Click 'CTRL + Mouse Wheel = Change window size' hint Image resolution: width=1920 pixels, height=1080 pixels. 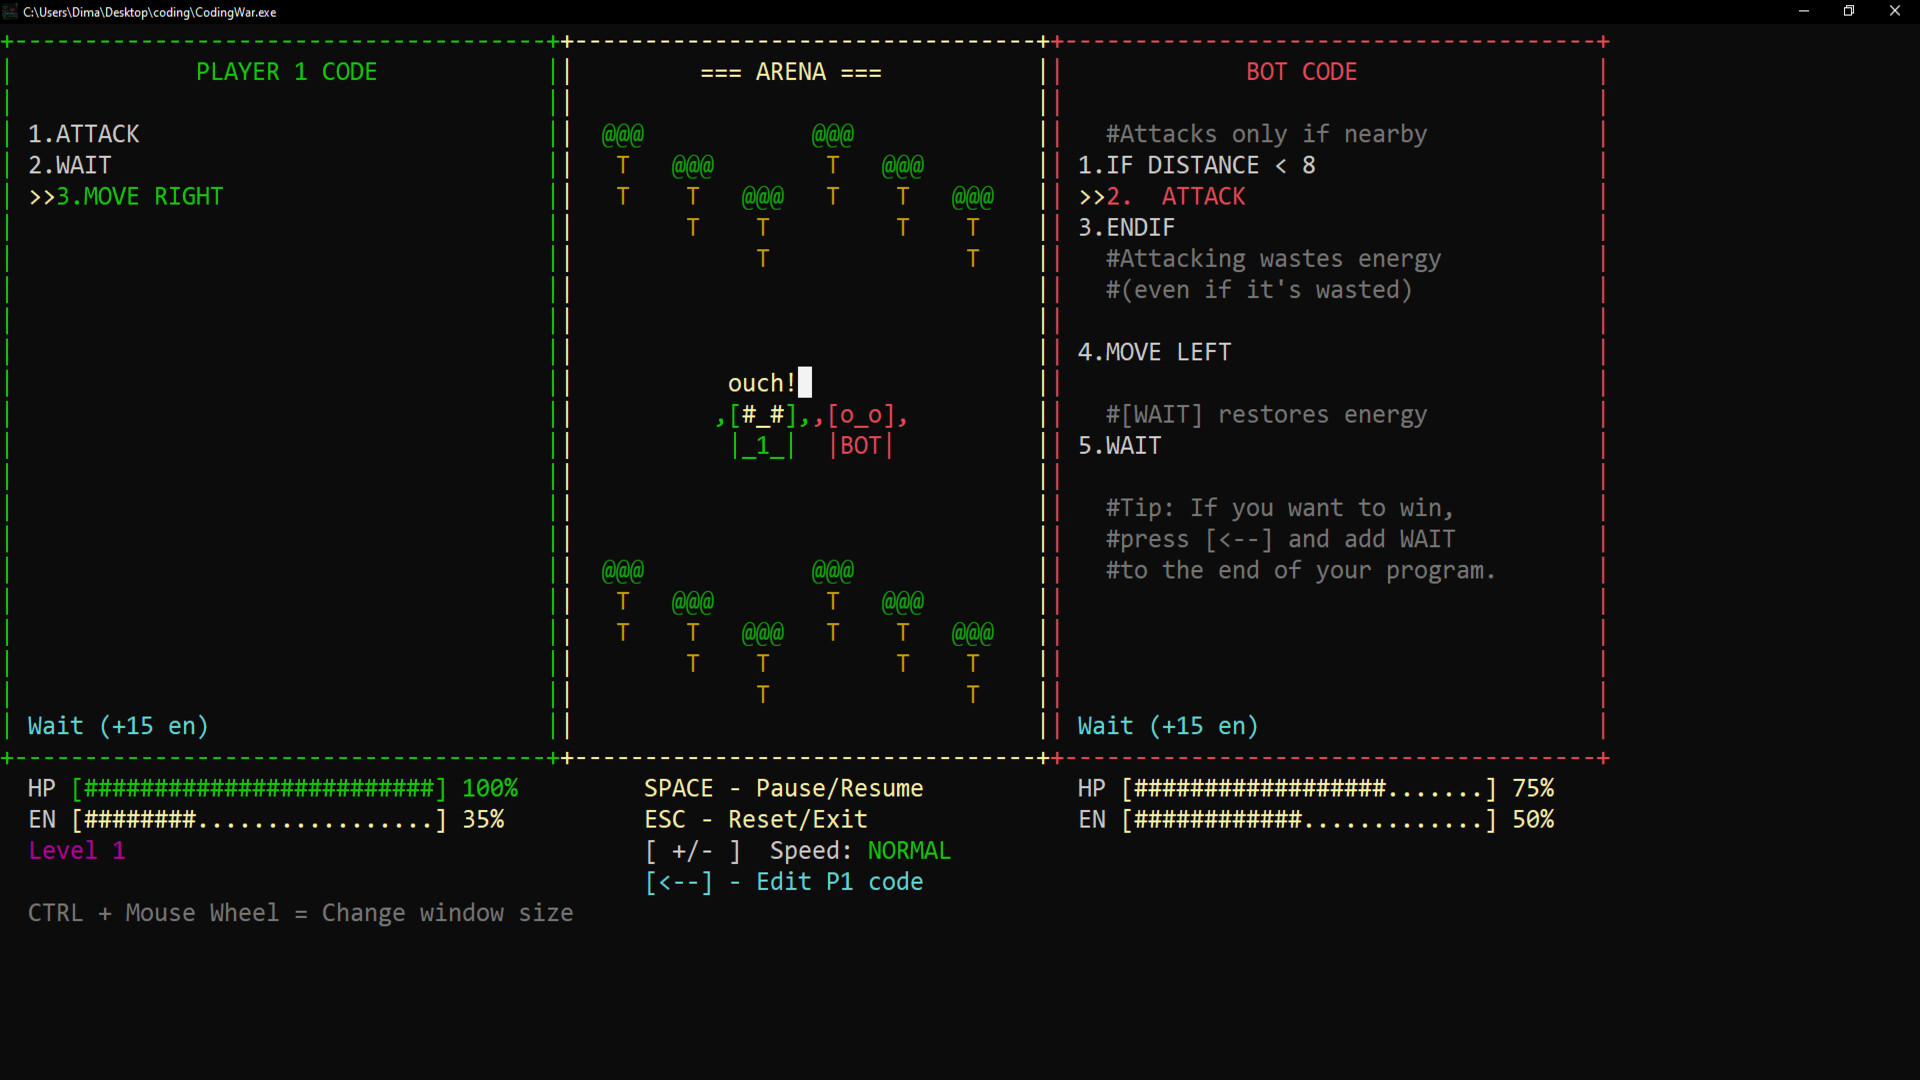click(x=301, y=913)
